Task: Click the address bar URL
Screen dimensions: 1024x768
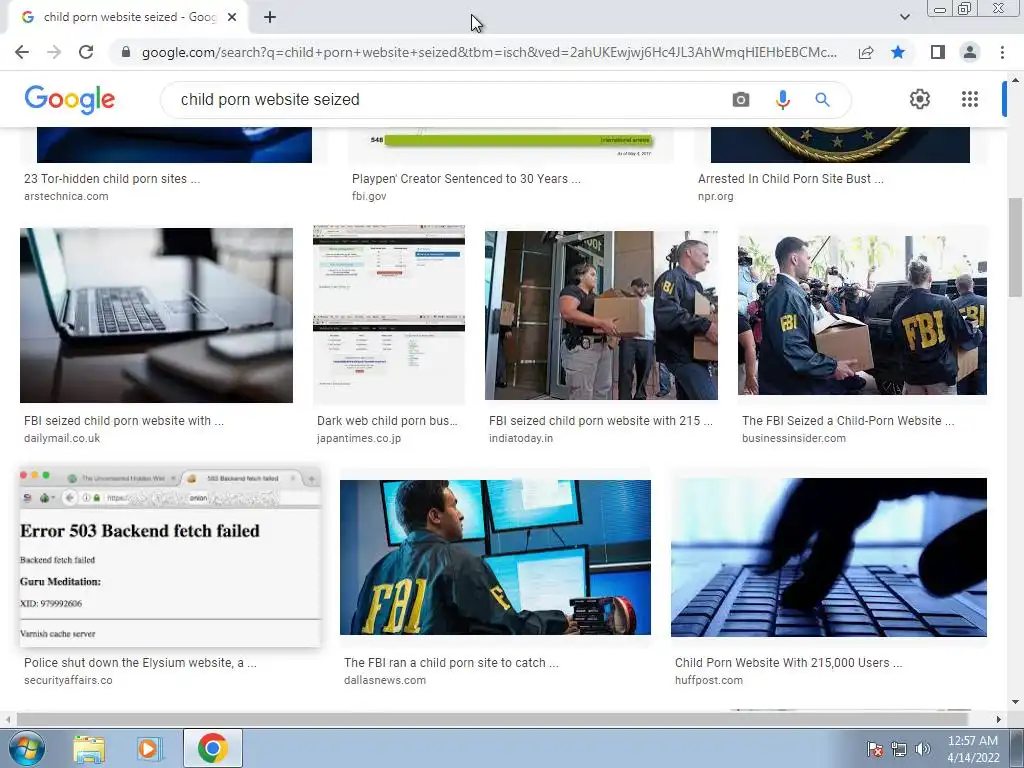Action: (x=488, y=52)
